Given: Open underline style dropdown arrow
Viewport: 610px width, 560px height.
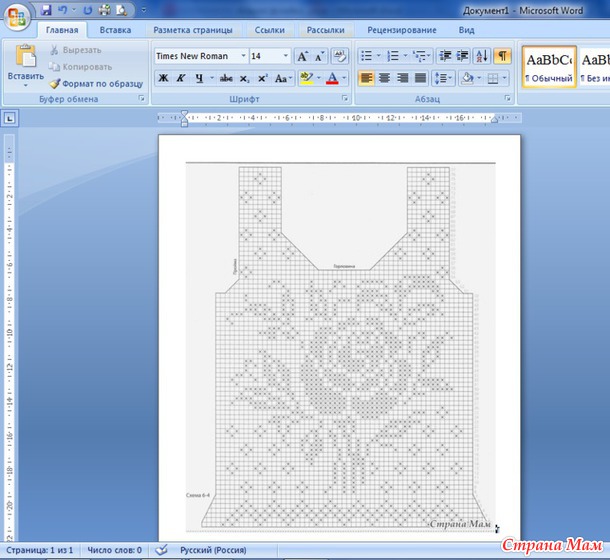Looking at the screenshot, I should [212, 78].
